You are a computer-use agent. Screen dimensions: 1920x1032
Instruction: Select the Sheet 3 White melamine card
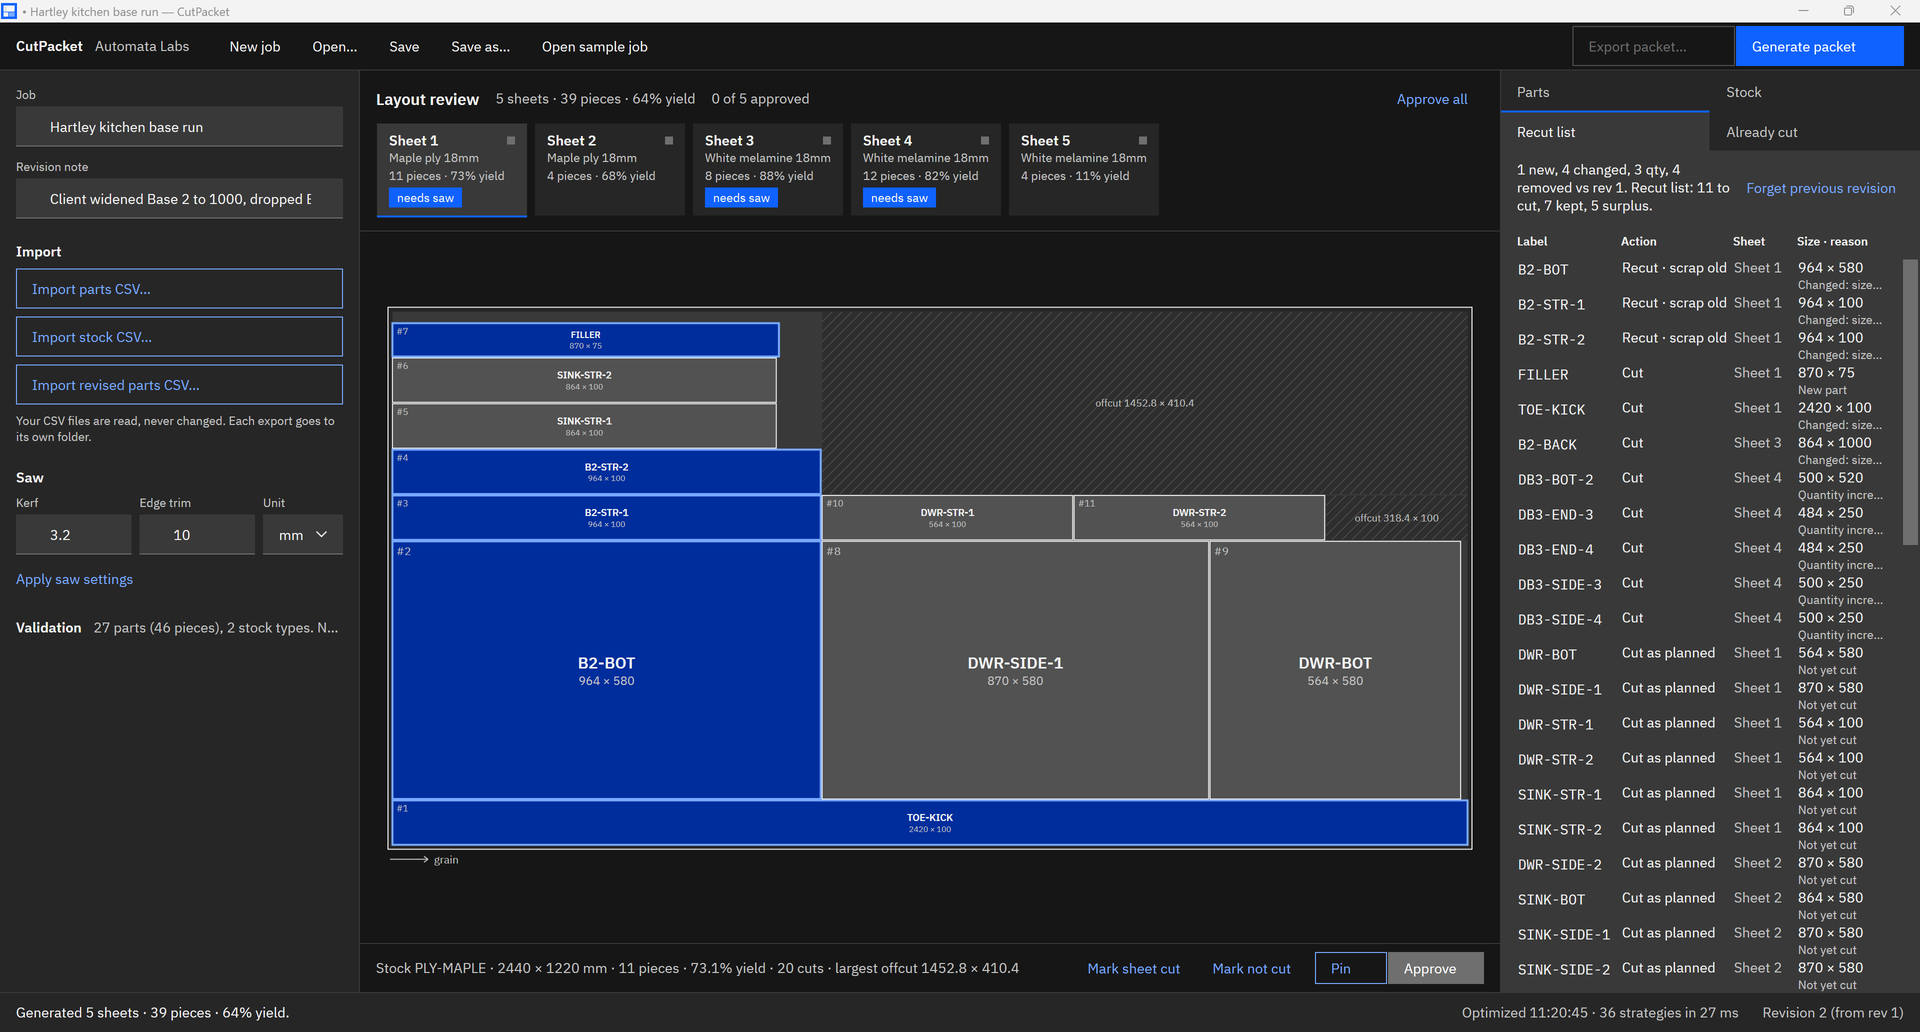[x=768, y=169]
